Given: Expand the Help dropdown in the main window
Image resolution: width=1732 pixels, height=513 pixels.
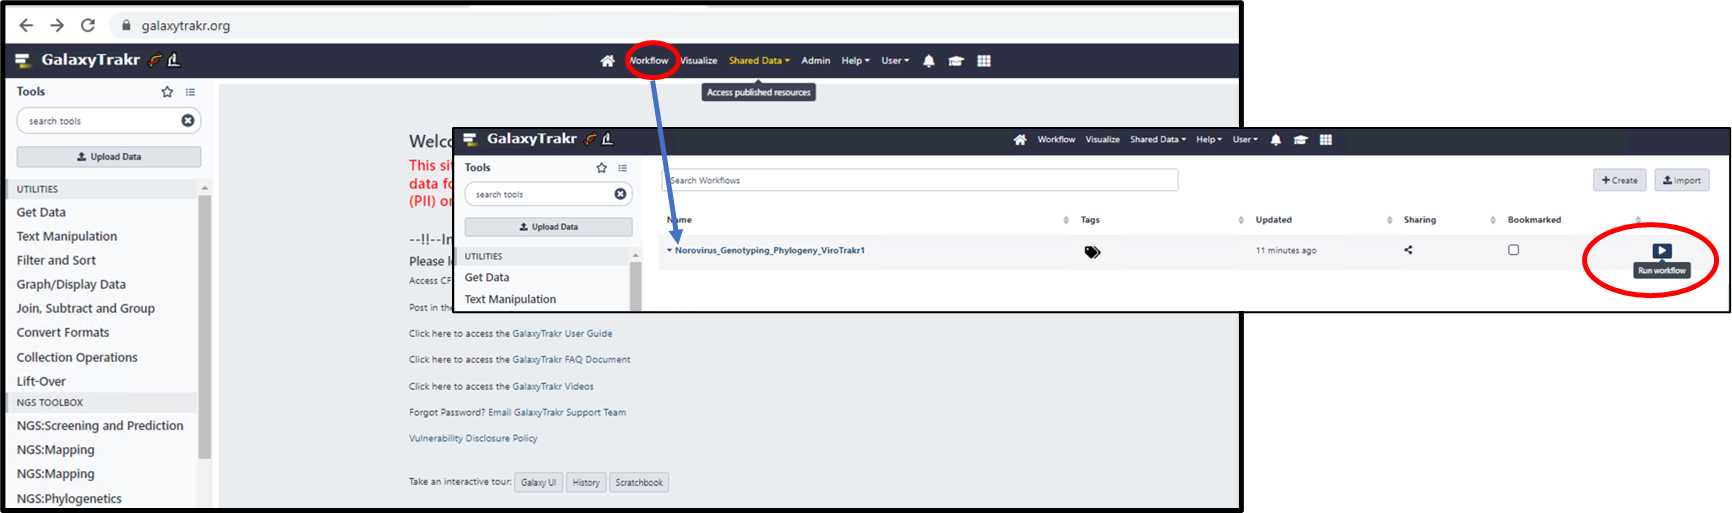Looking at the screenshot, I should tap(855, 61).
